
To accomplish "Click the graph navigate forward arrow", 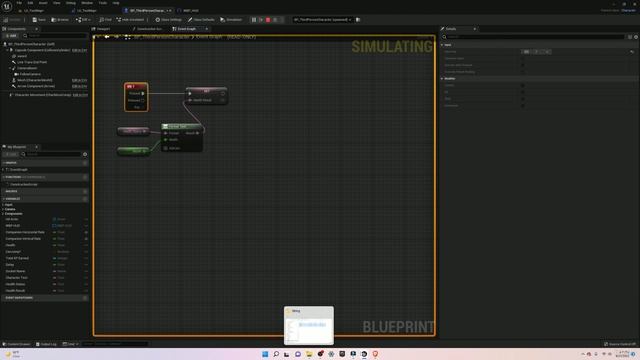I will point(116,37).
